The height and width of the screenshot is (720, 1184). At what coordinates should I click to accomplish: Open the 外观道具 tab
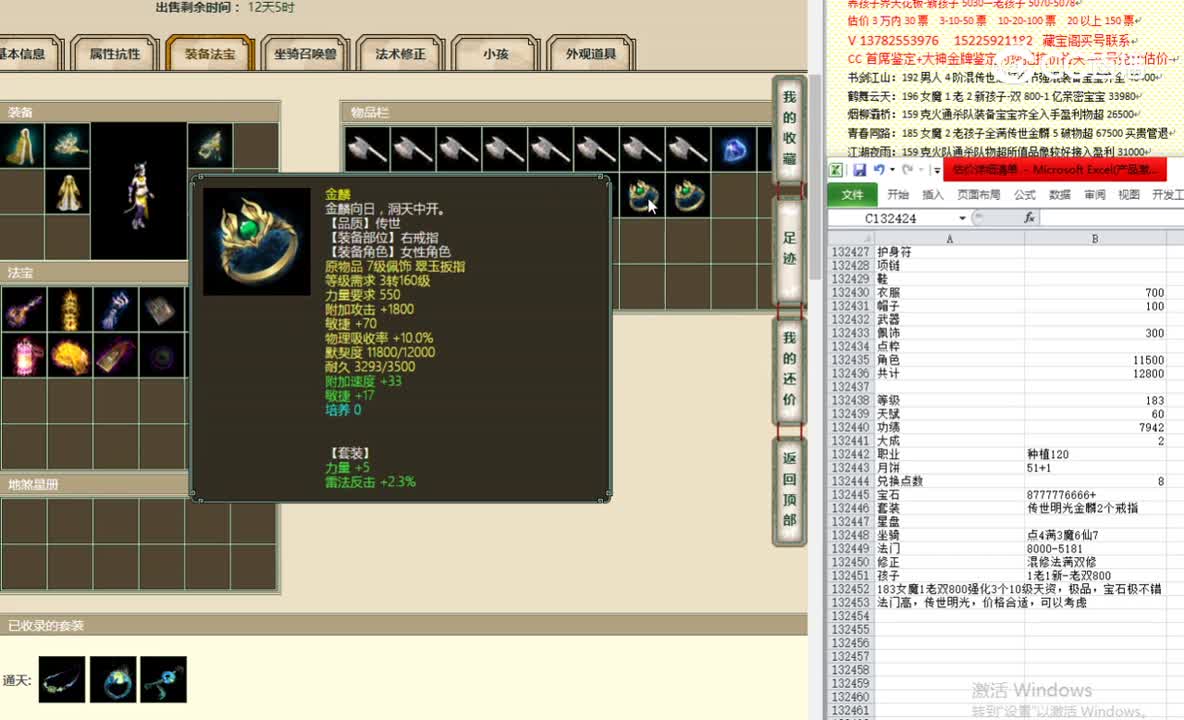[x=590, y=54]
